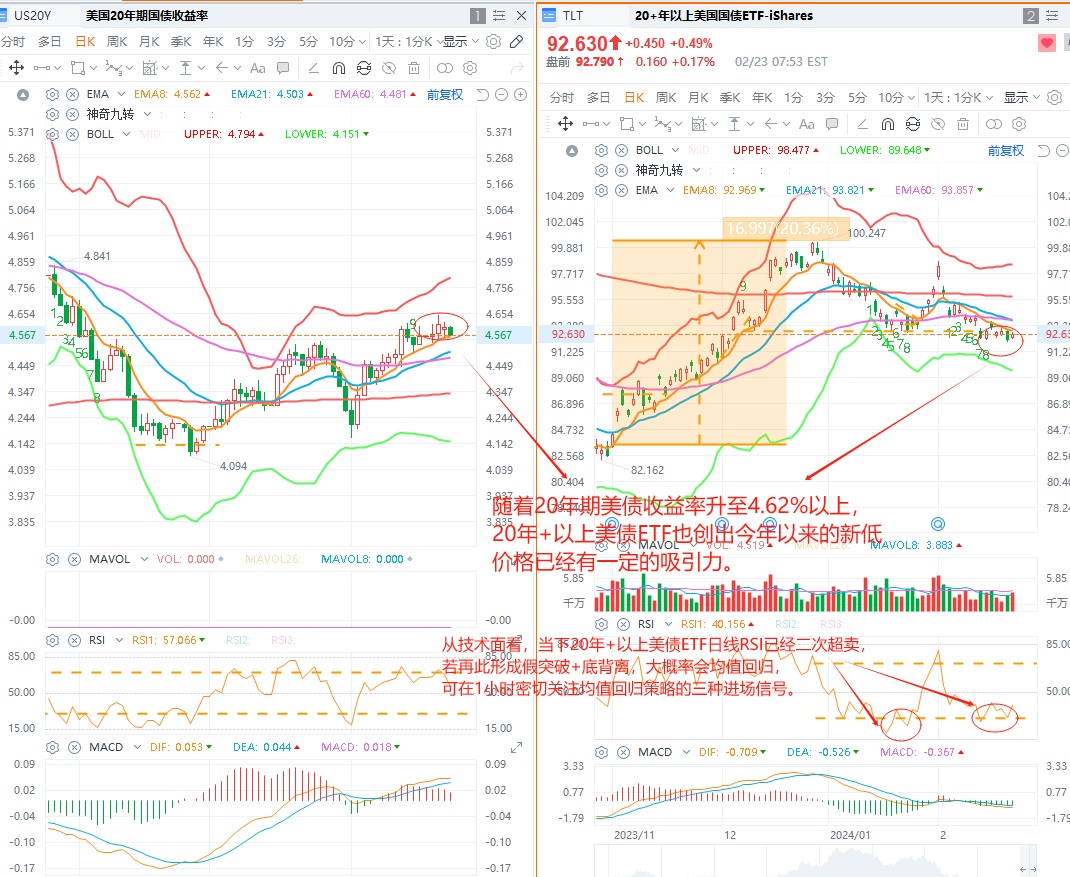This screenshot has width=1070, height=877.
Task: Remove the 神奇九转 indicator from TLT chart
Action: [x=621, y=170]
